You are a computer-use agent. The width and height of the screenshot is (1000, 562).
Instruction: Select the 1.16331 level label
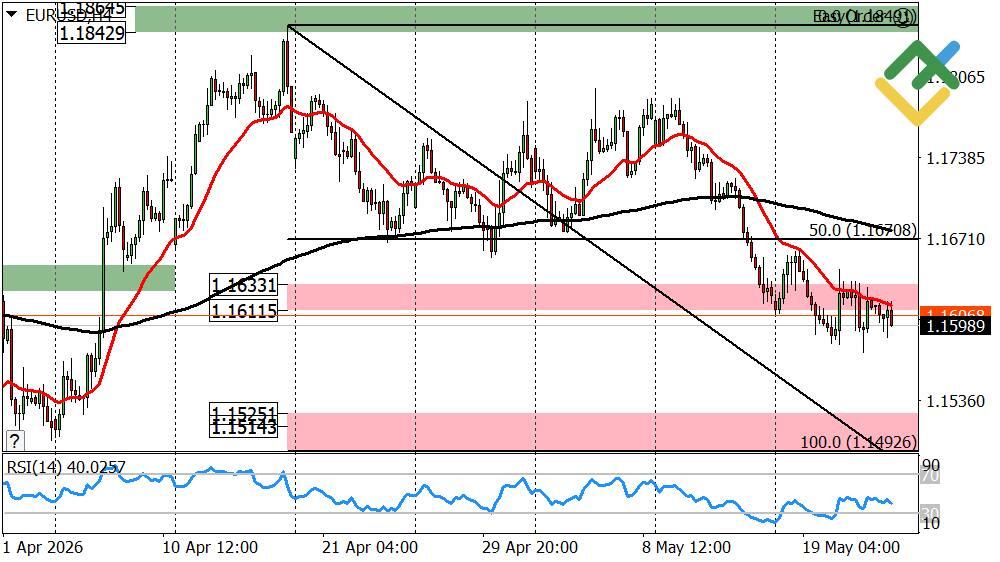point(244,285)
